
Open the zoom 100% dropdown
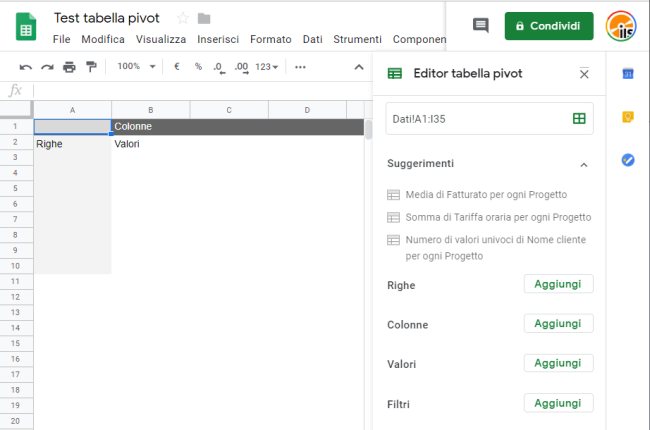136,66
